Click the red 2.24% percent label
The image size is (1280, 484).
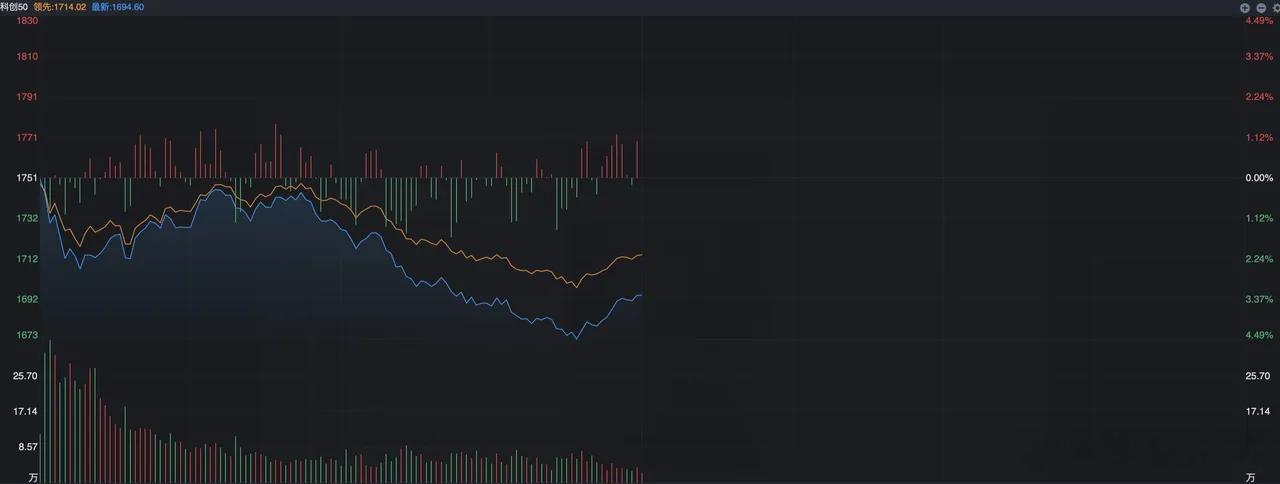(1259, 97)
